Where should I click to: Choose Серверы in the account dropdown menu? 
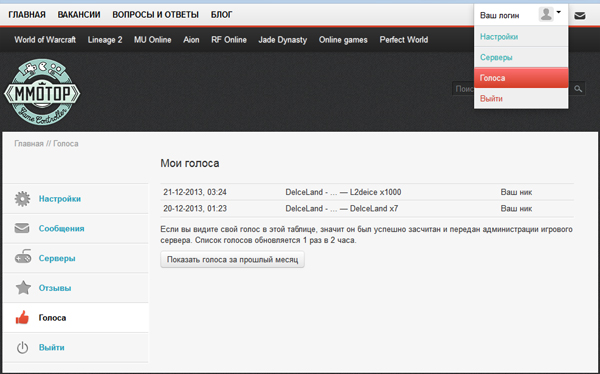pyautogui.click(x=521, y=57)
